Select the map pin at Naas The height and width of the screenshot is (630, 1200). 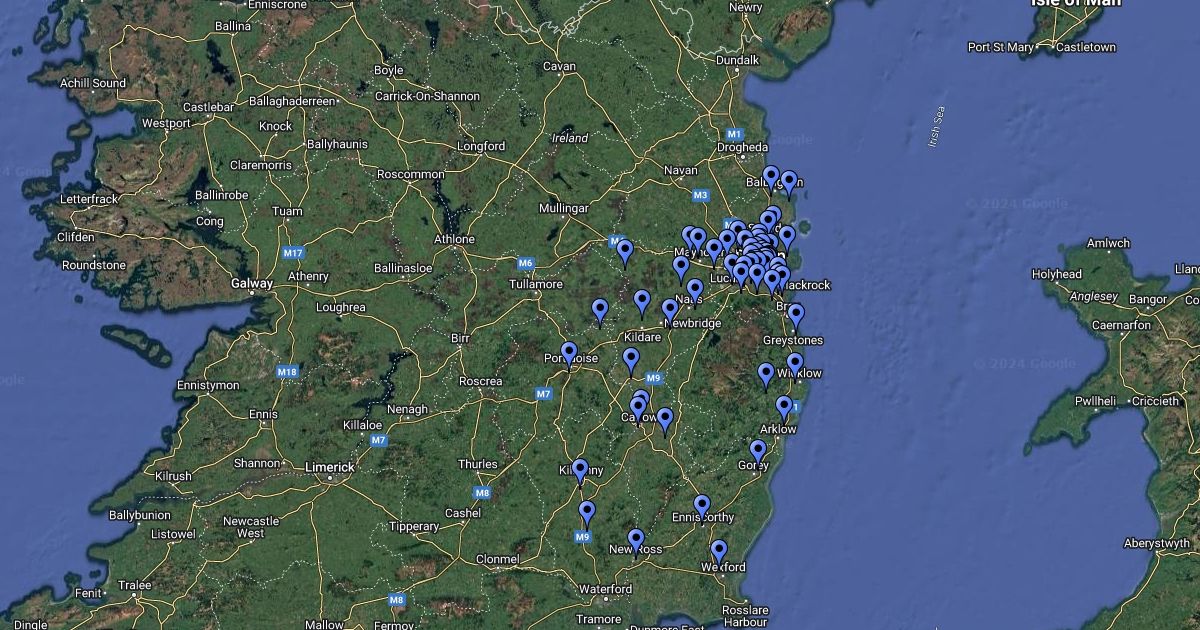click(695, 291)
